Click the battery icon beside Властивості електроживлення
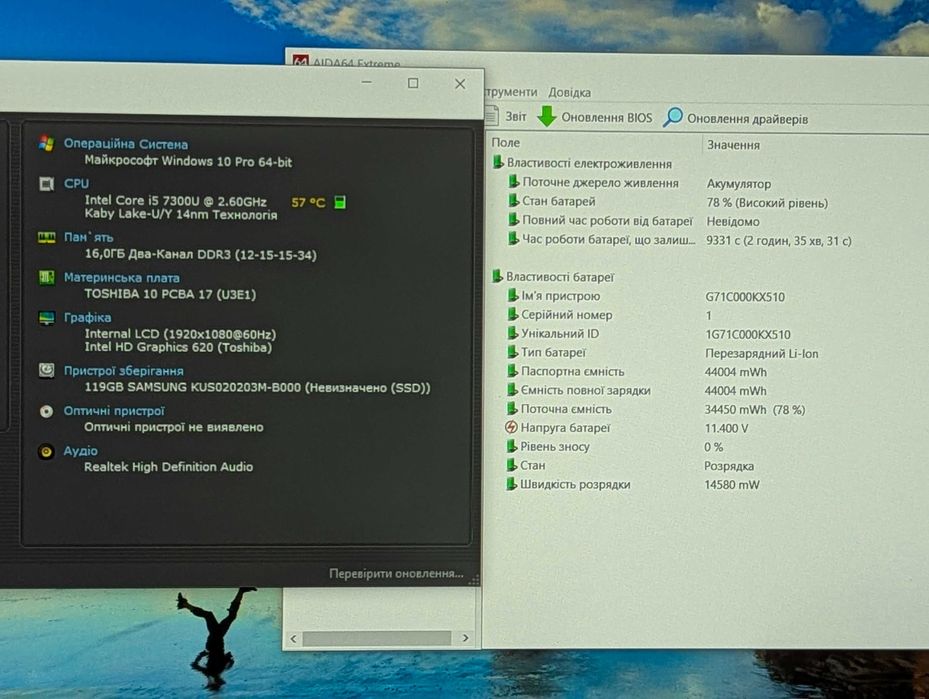Image resolution: width=929 pixels, height=699 pixels. pyautogui.click(x=498, y=162)
